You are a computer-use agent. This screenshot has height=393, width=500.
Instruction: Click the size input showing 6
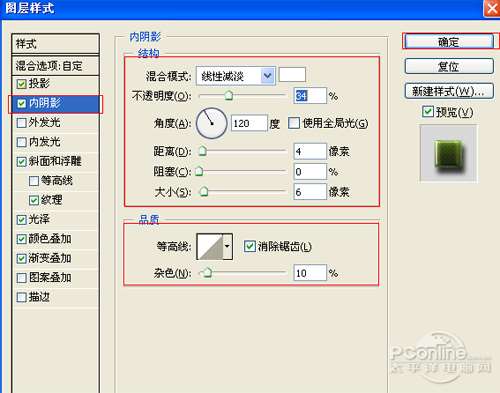coord(310,192)
